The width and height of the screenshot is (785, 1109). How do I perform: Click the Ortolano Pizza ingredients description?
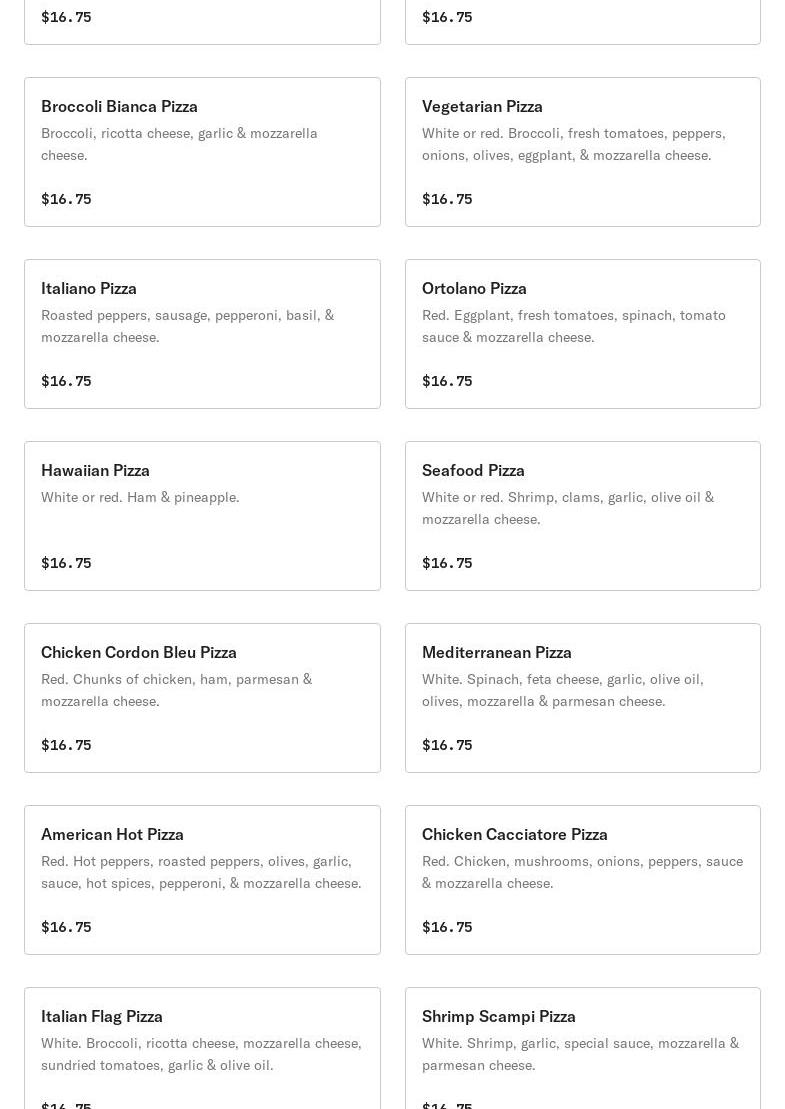coord(573,326)
